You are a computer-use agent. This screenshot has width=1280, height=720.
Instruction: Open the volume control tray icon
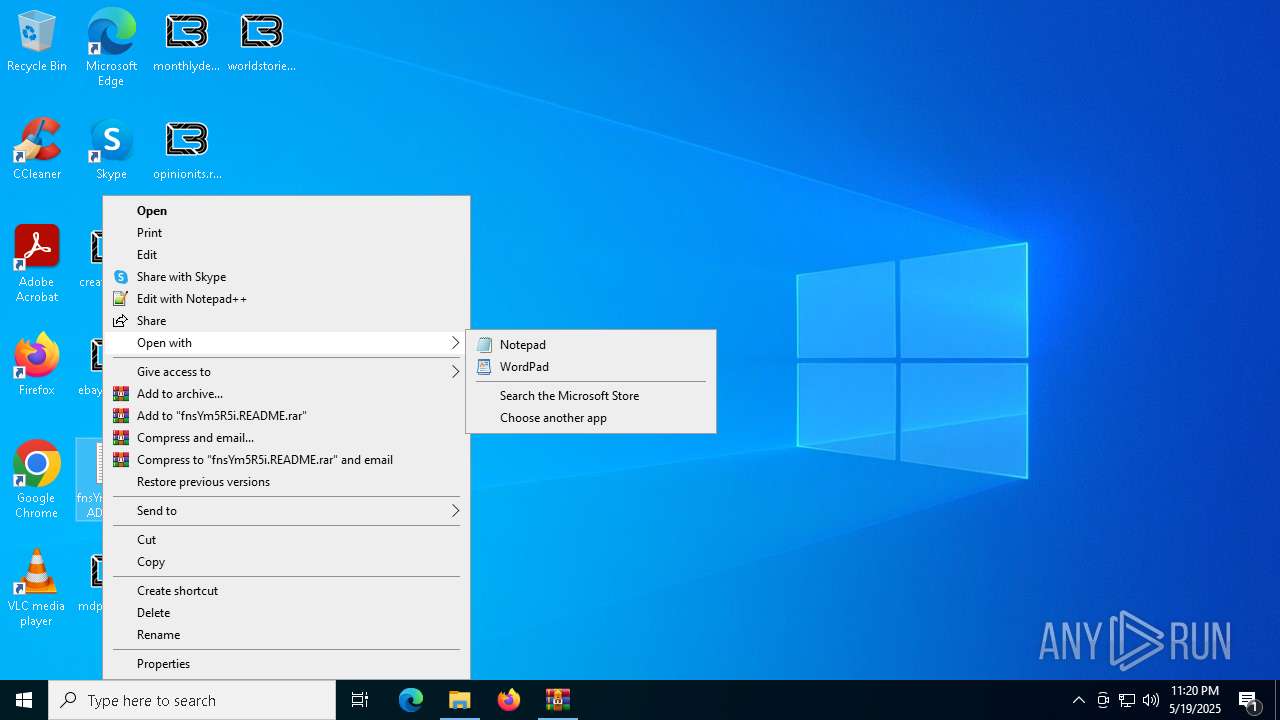click(1151, 700)
